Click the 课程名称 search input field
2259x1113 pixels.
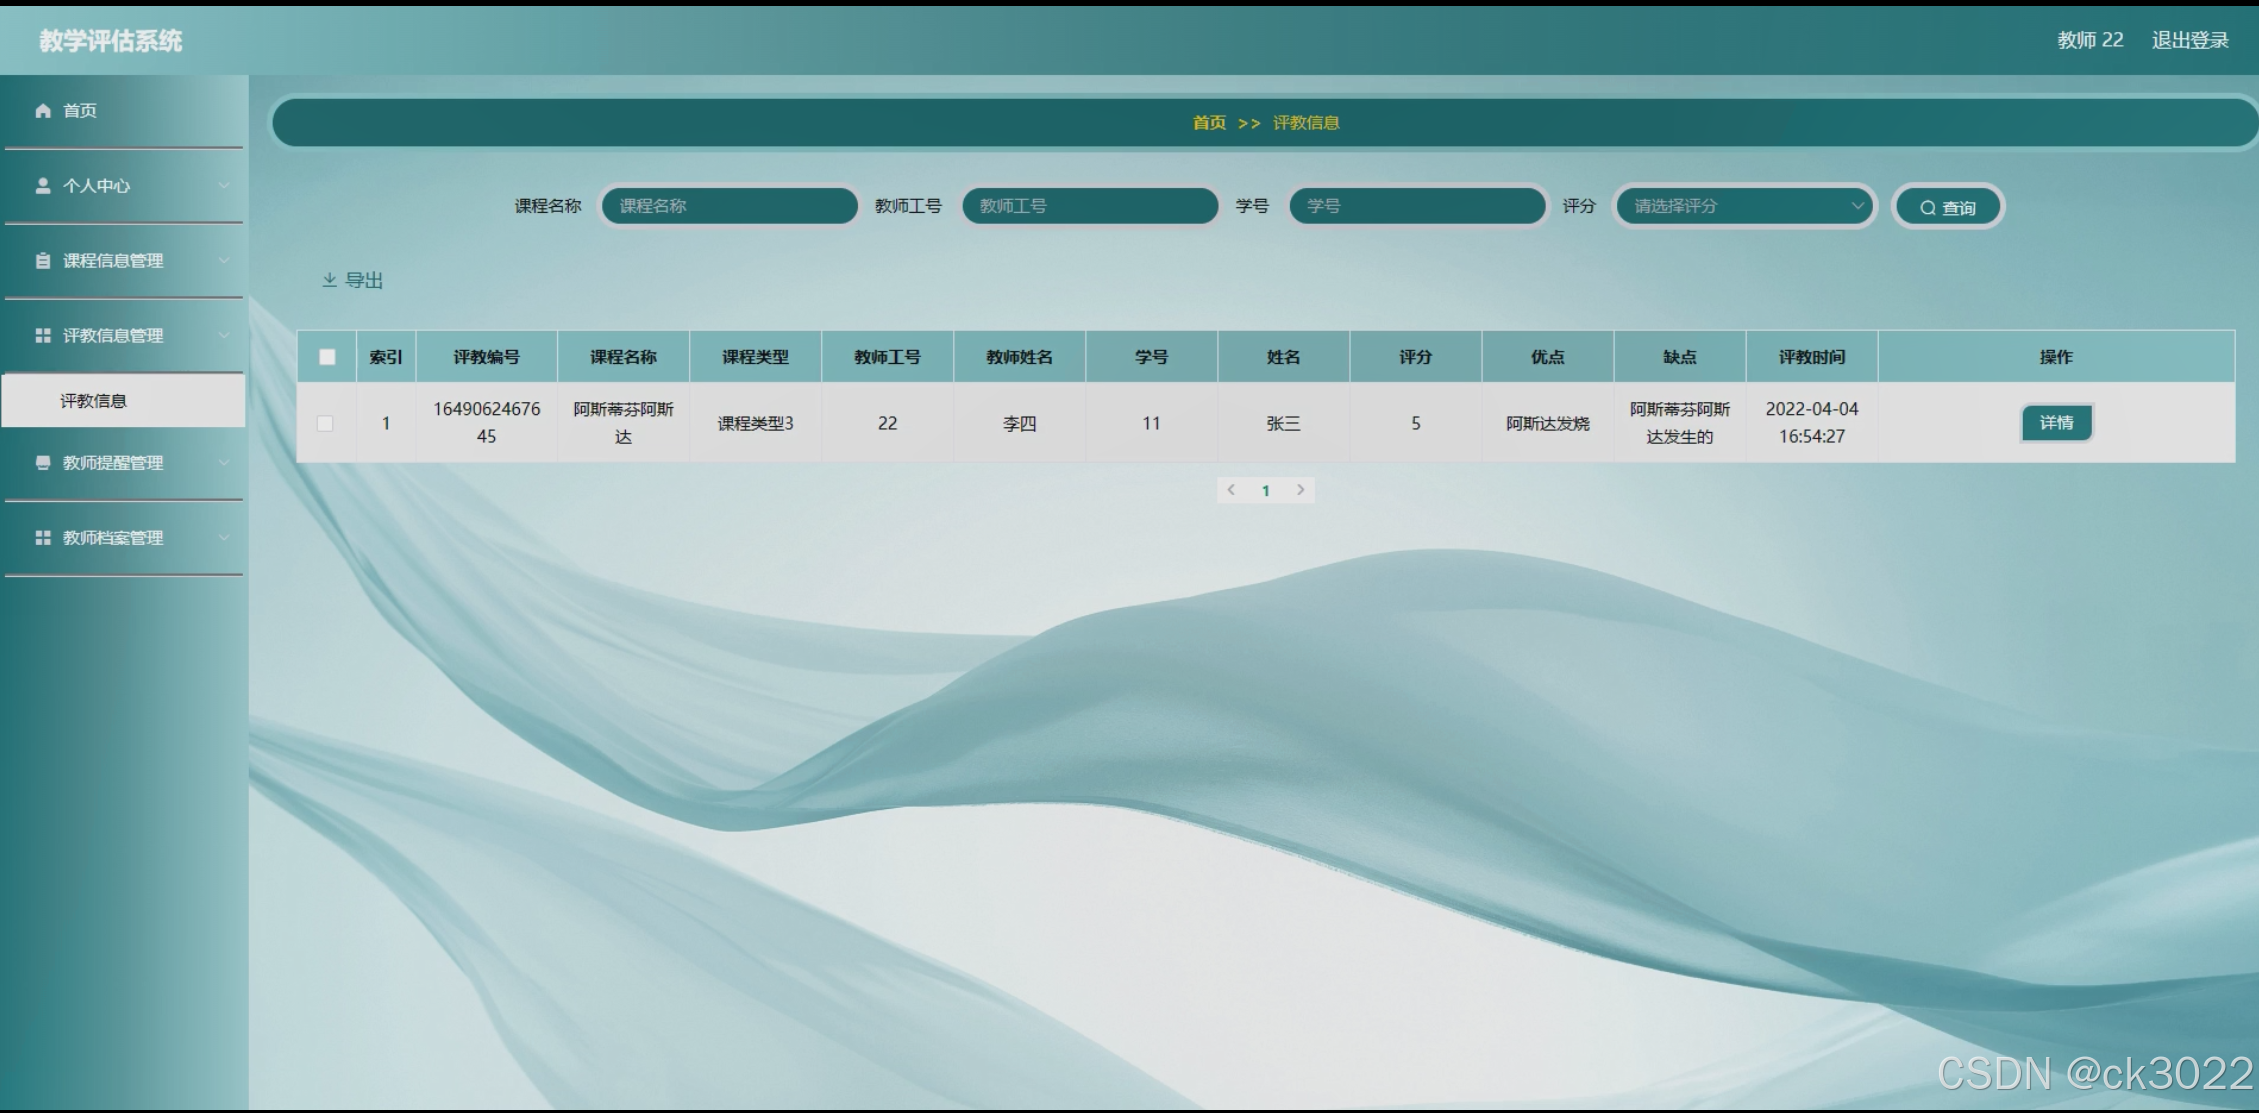(730, 206)
